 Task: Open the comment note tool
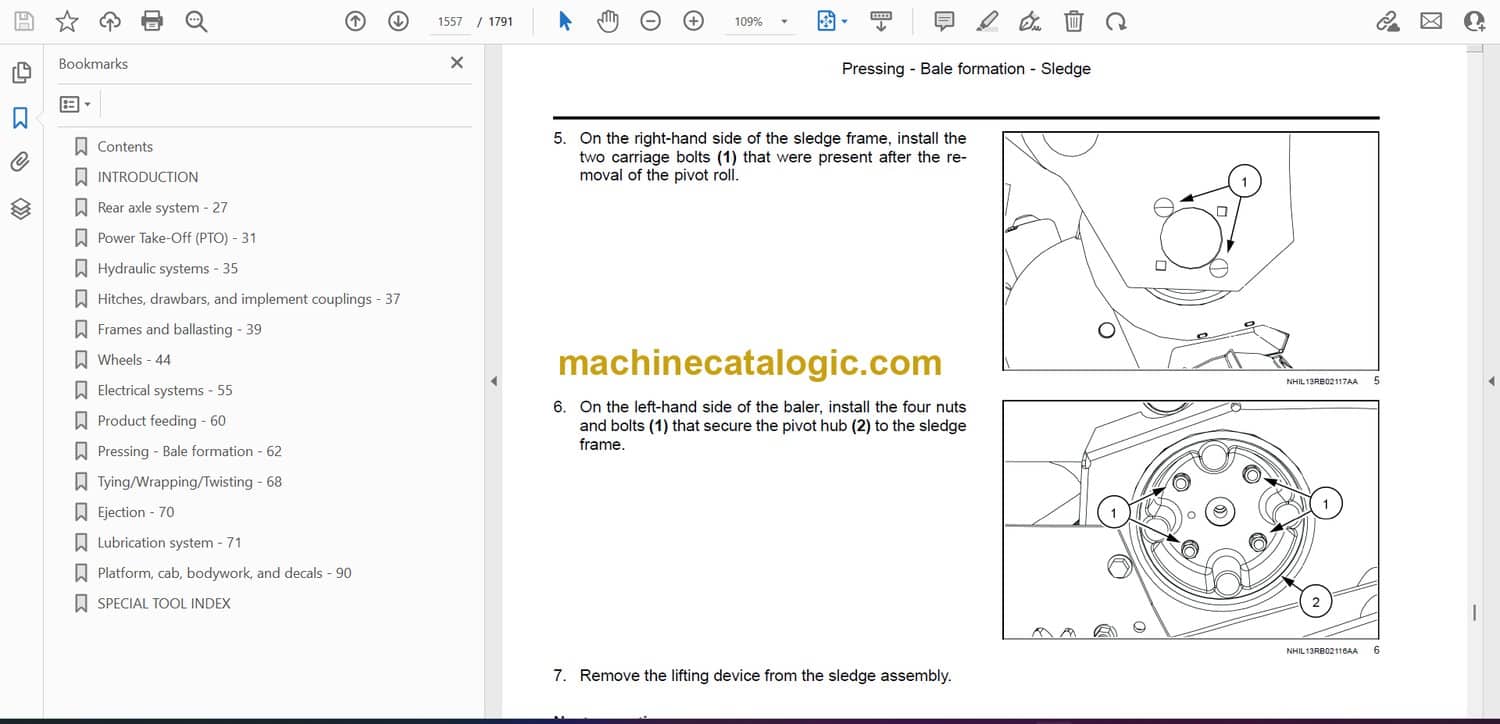(x=943, y=21)
